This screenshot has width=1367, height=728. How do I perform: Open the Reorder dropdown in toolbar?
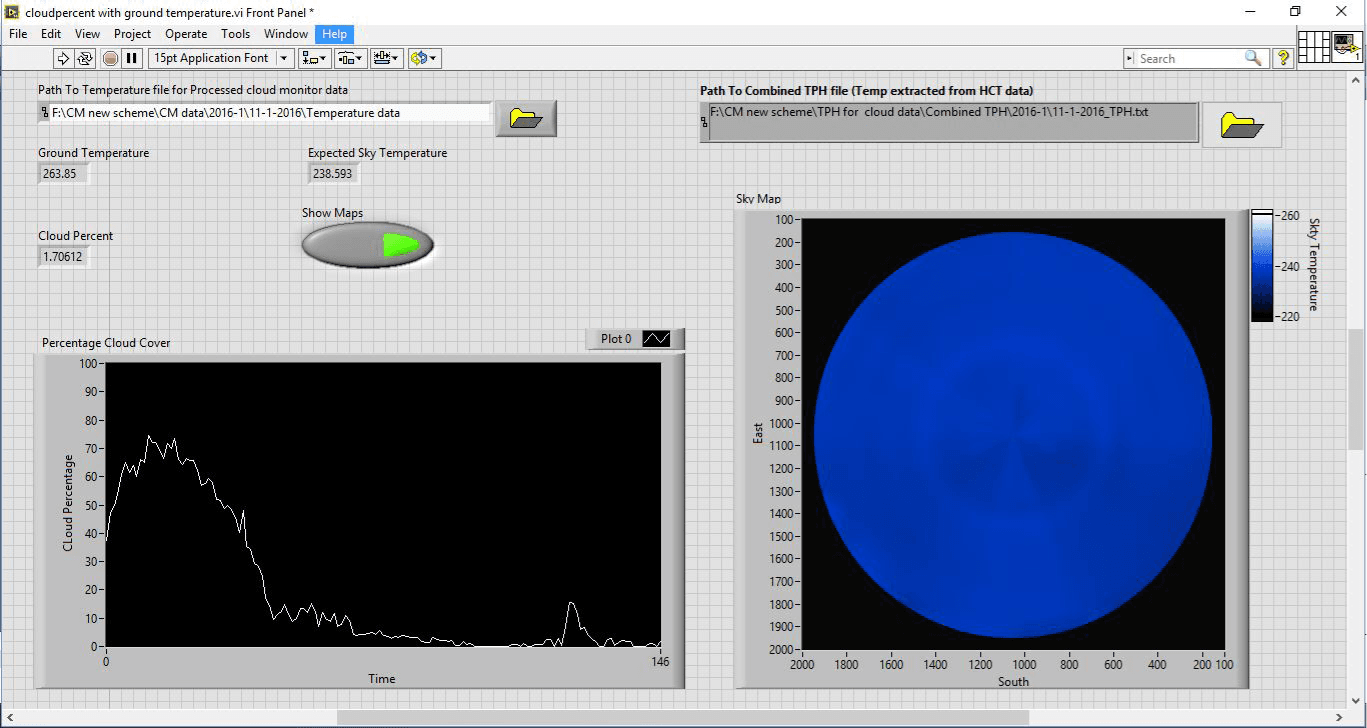[x=424, y=58]
